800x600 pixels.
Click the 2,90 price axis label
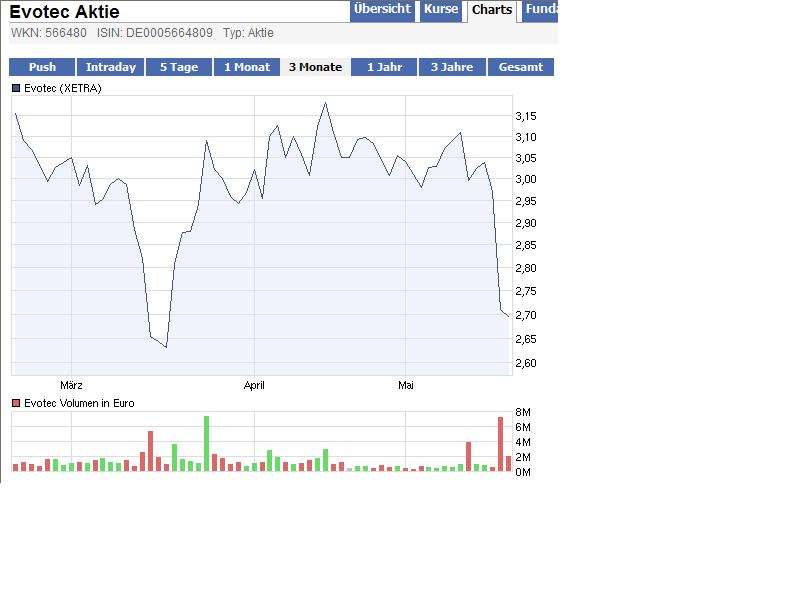(x=526, y=223)
